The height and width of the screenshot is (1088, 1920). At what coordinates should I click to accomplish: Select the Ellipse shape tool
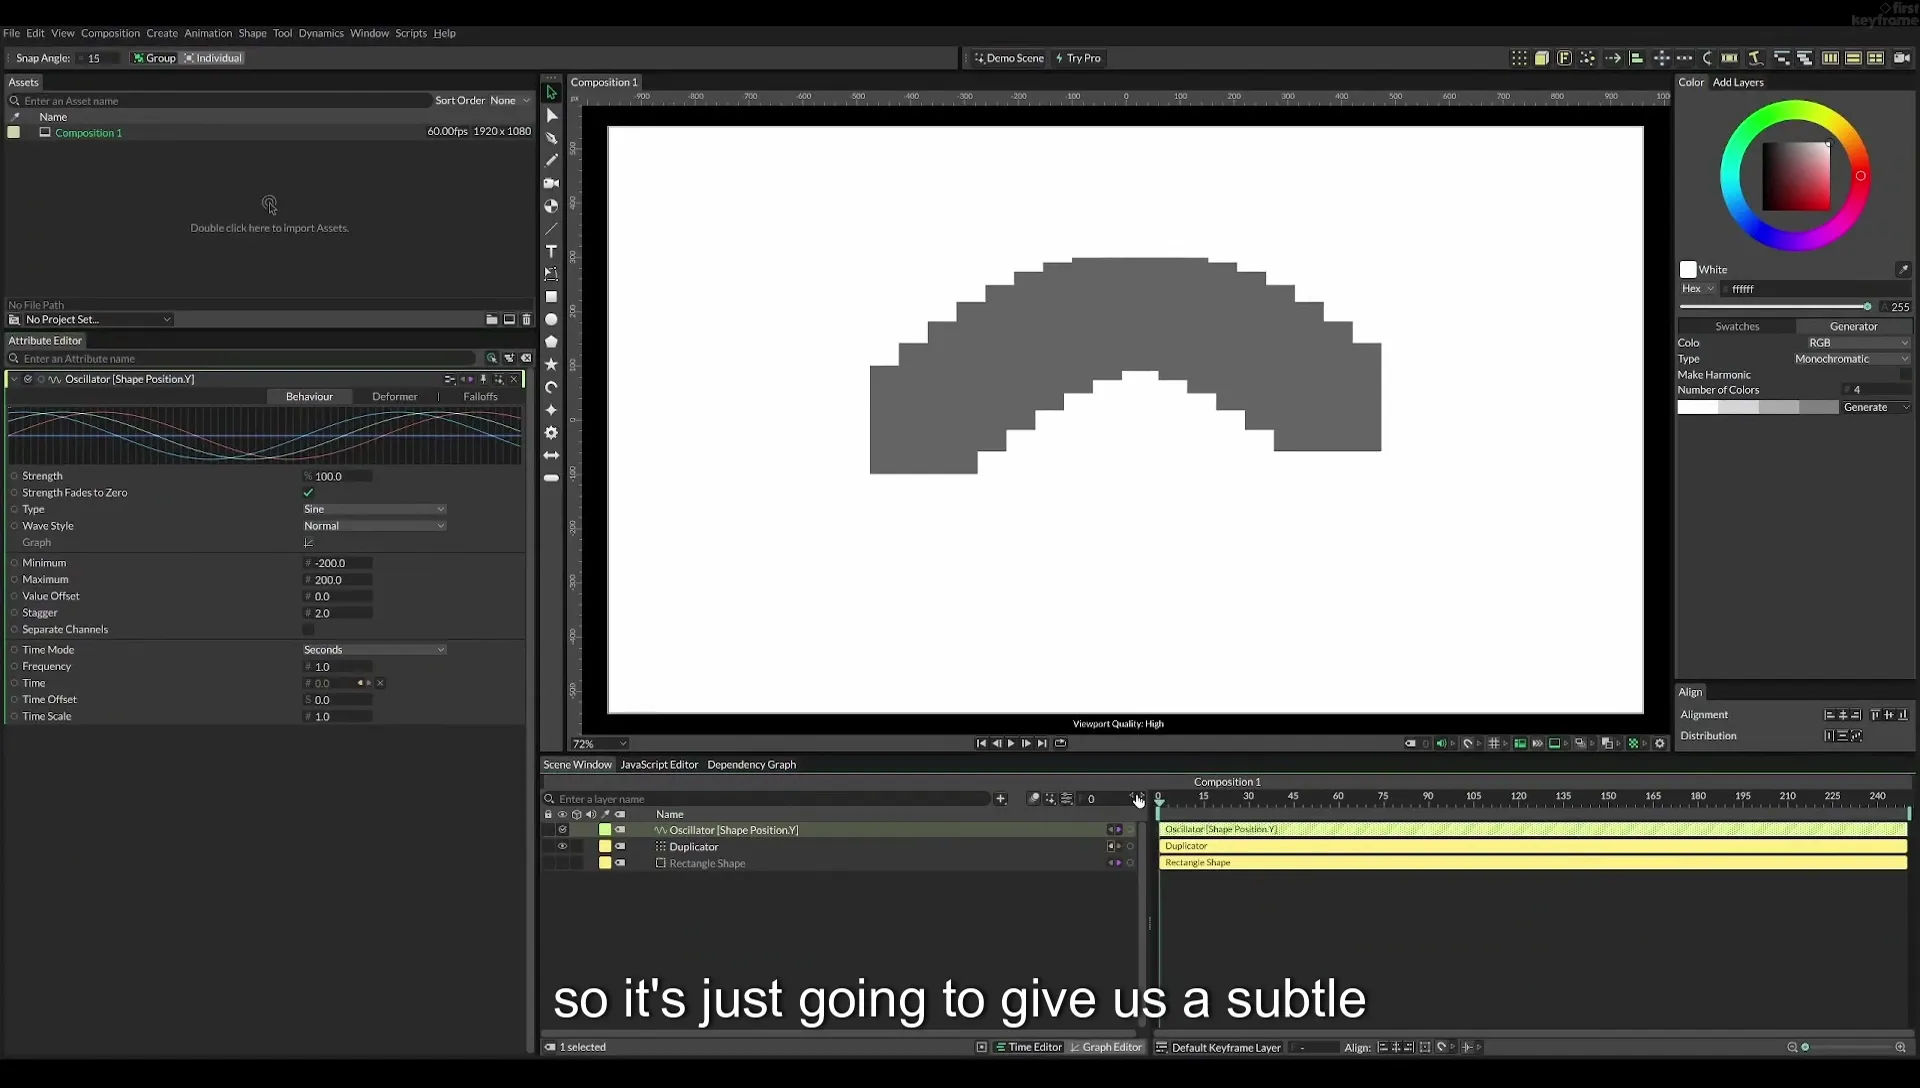pos(551,320)
